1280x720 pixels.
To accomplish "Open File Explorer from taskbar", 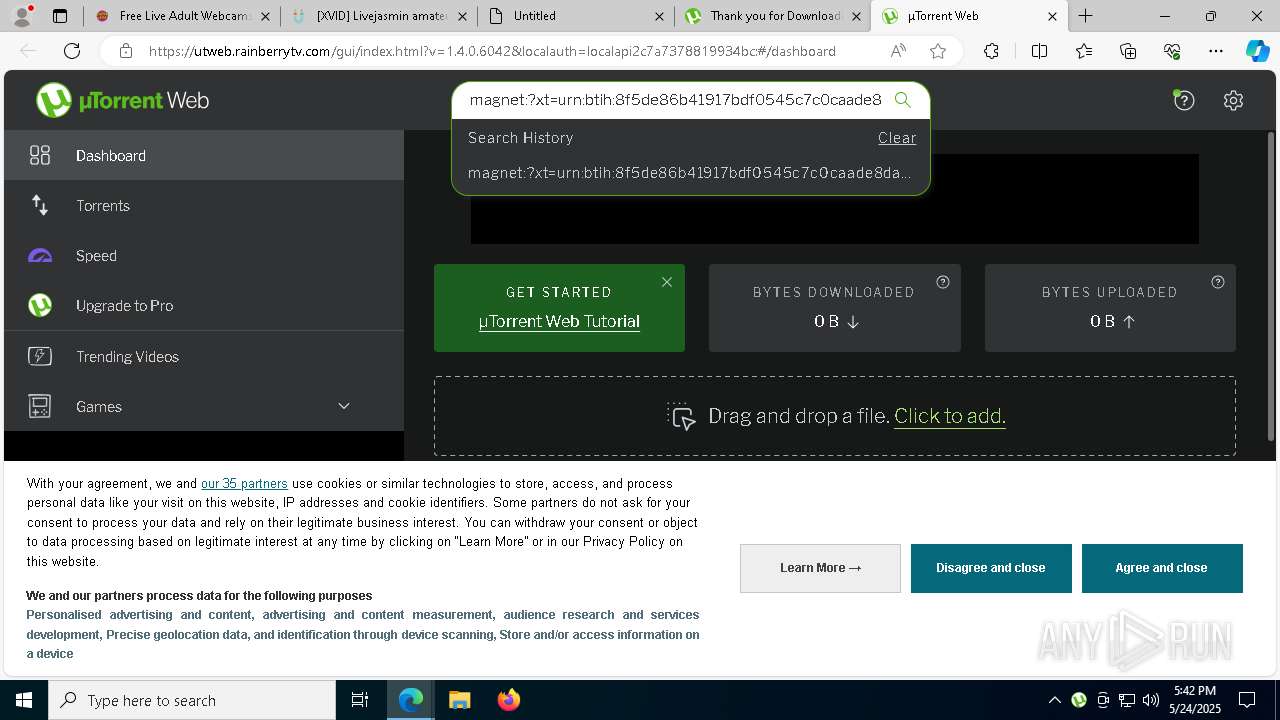I will 459,700.
